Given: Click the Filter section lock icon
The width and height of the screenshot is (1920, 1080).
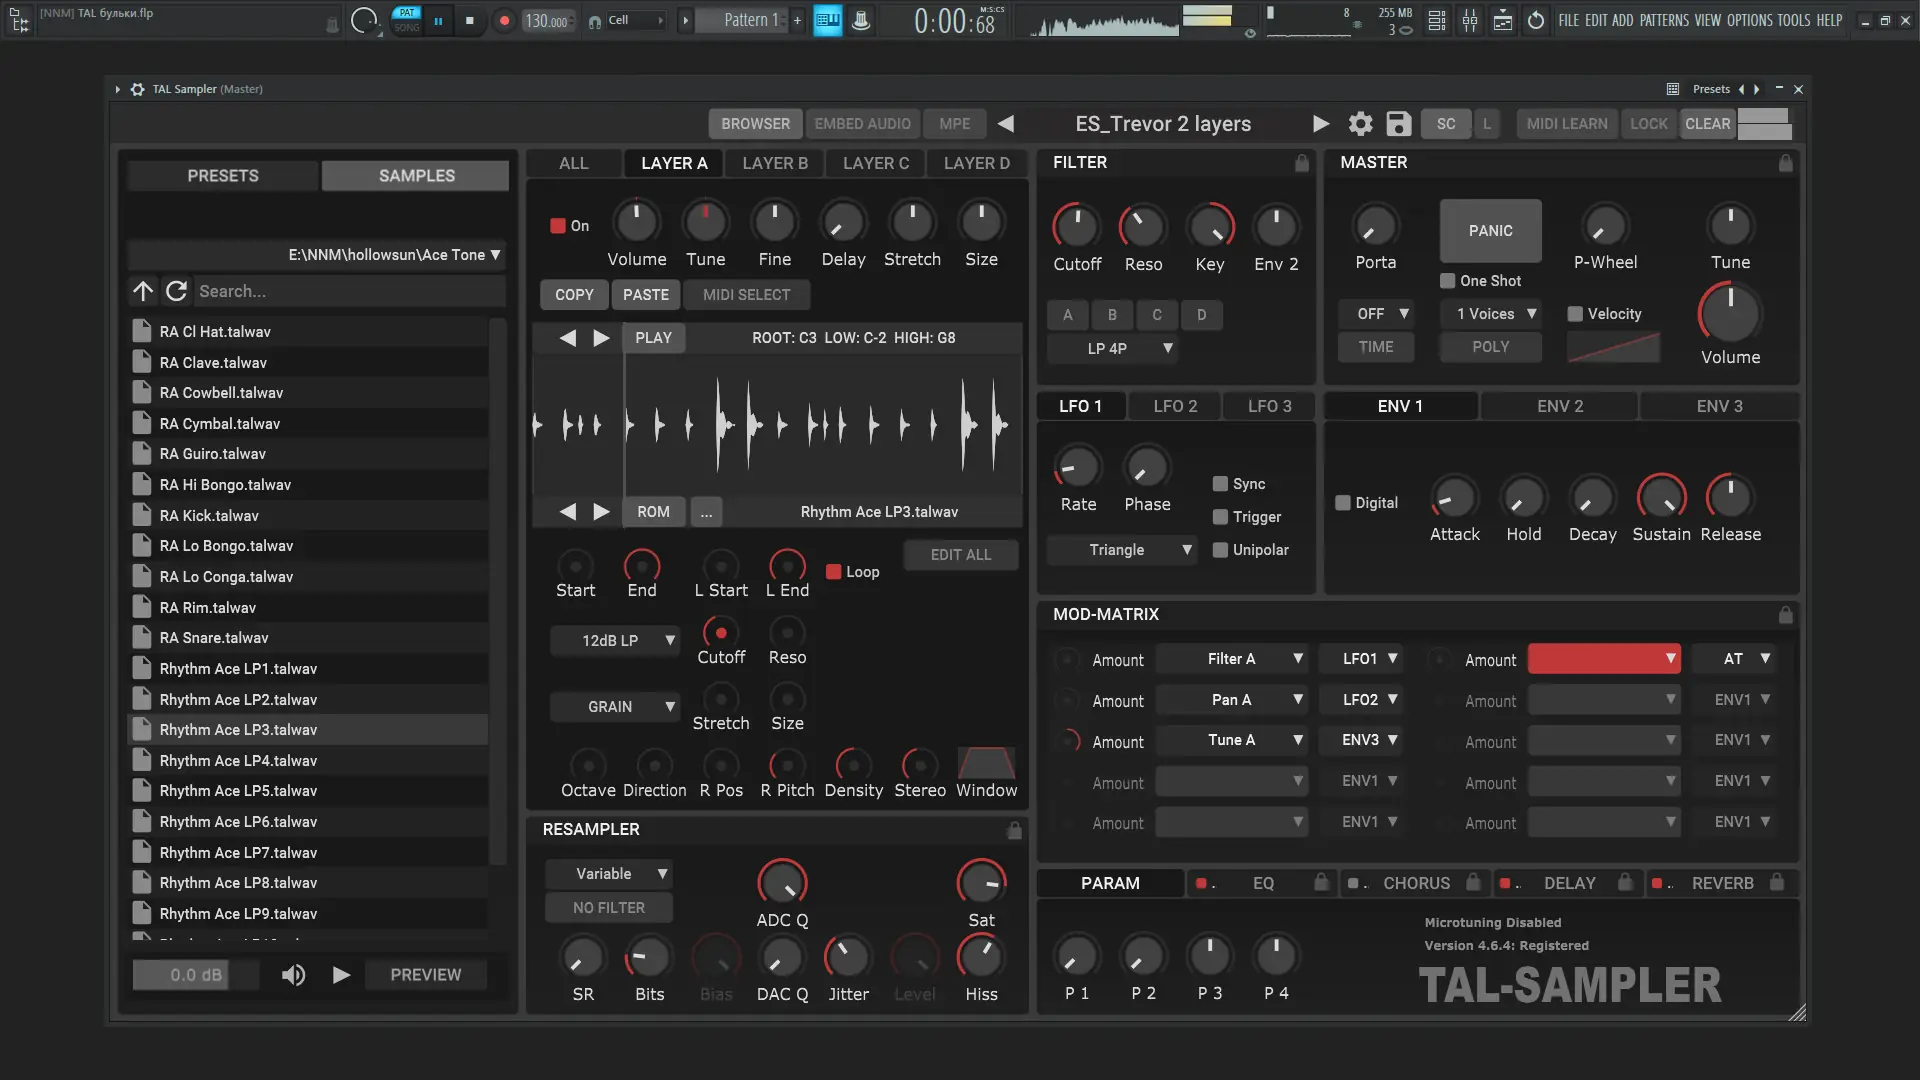Looking at the screenshot, I should coord(1301,163).
